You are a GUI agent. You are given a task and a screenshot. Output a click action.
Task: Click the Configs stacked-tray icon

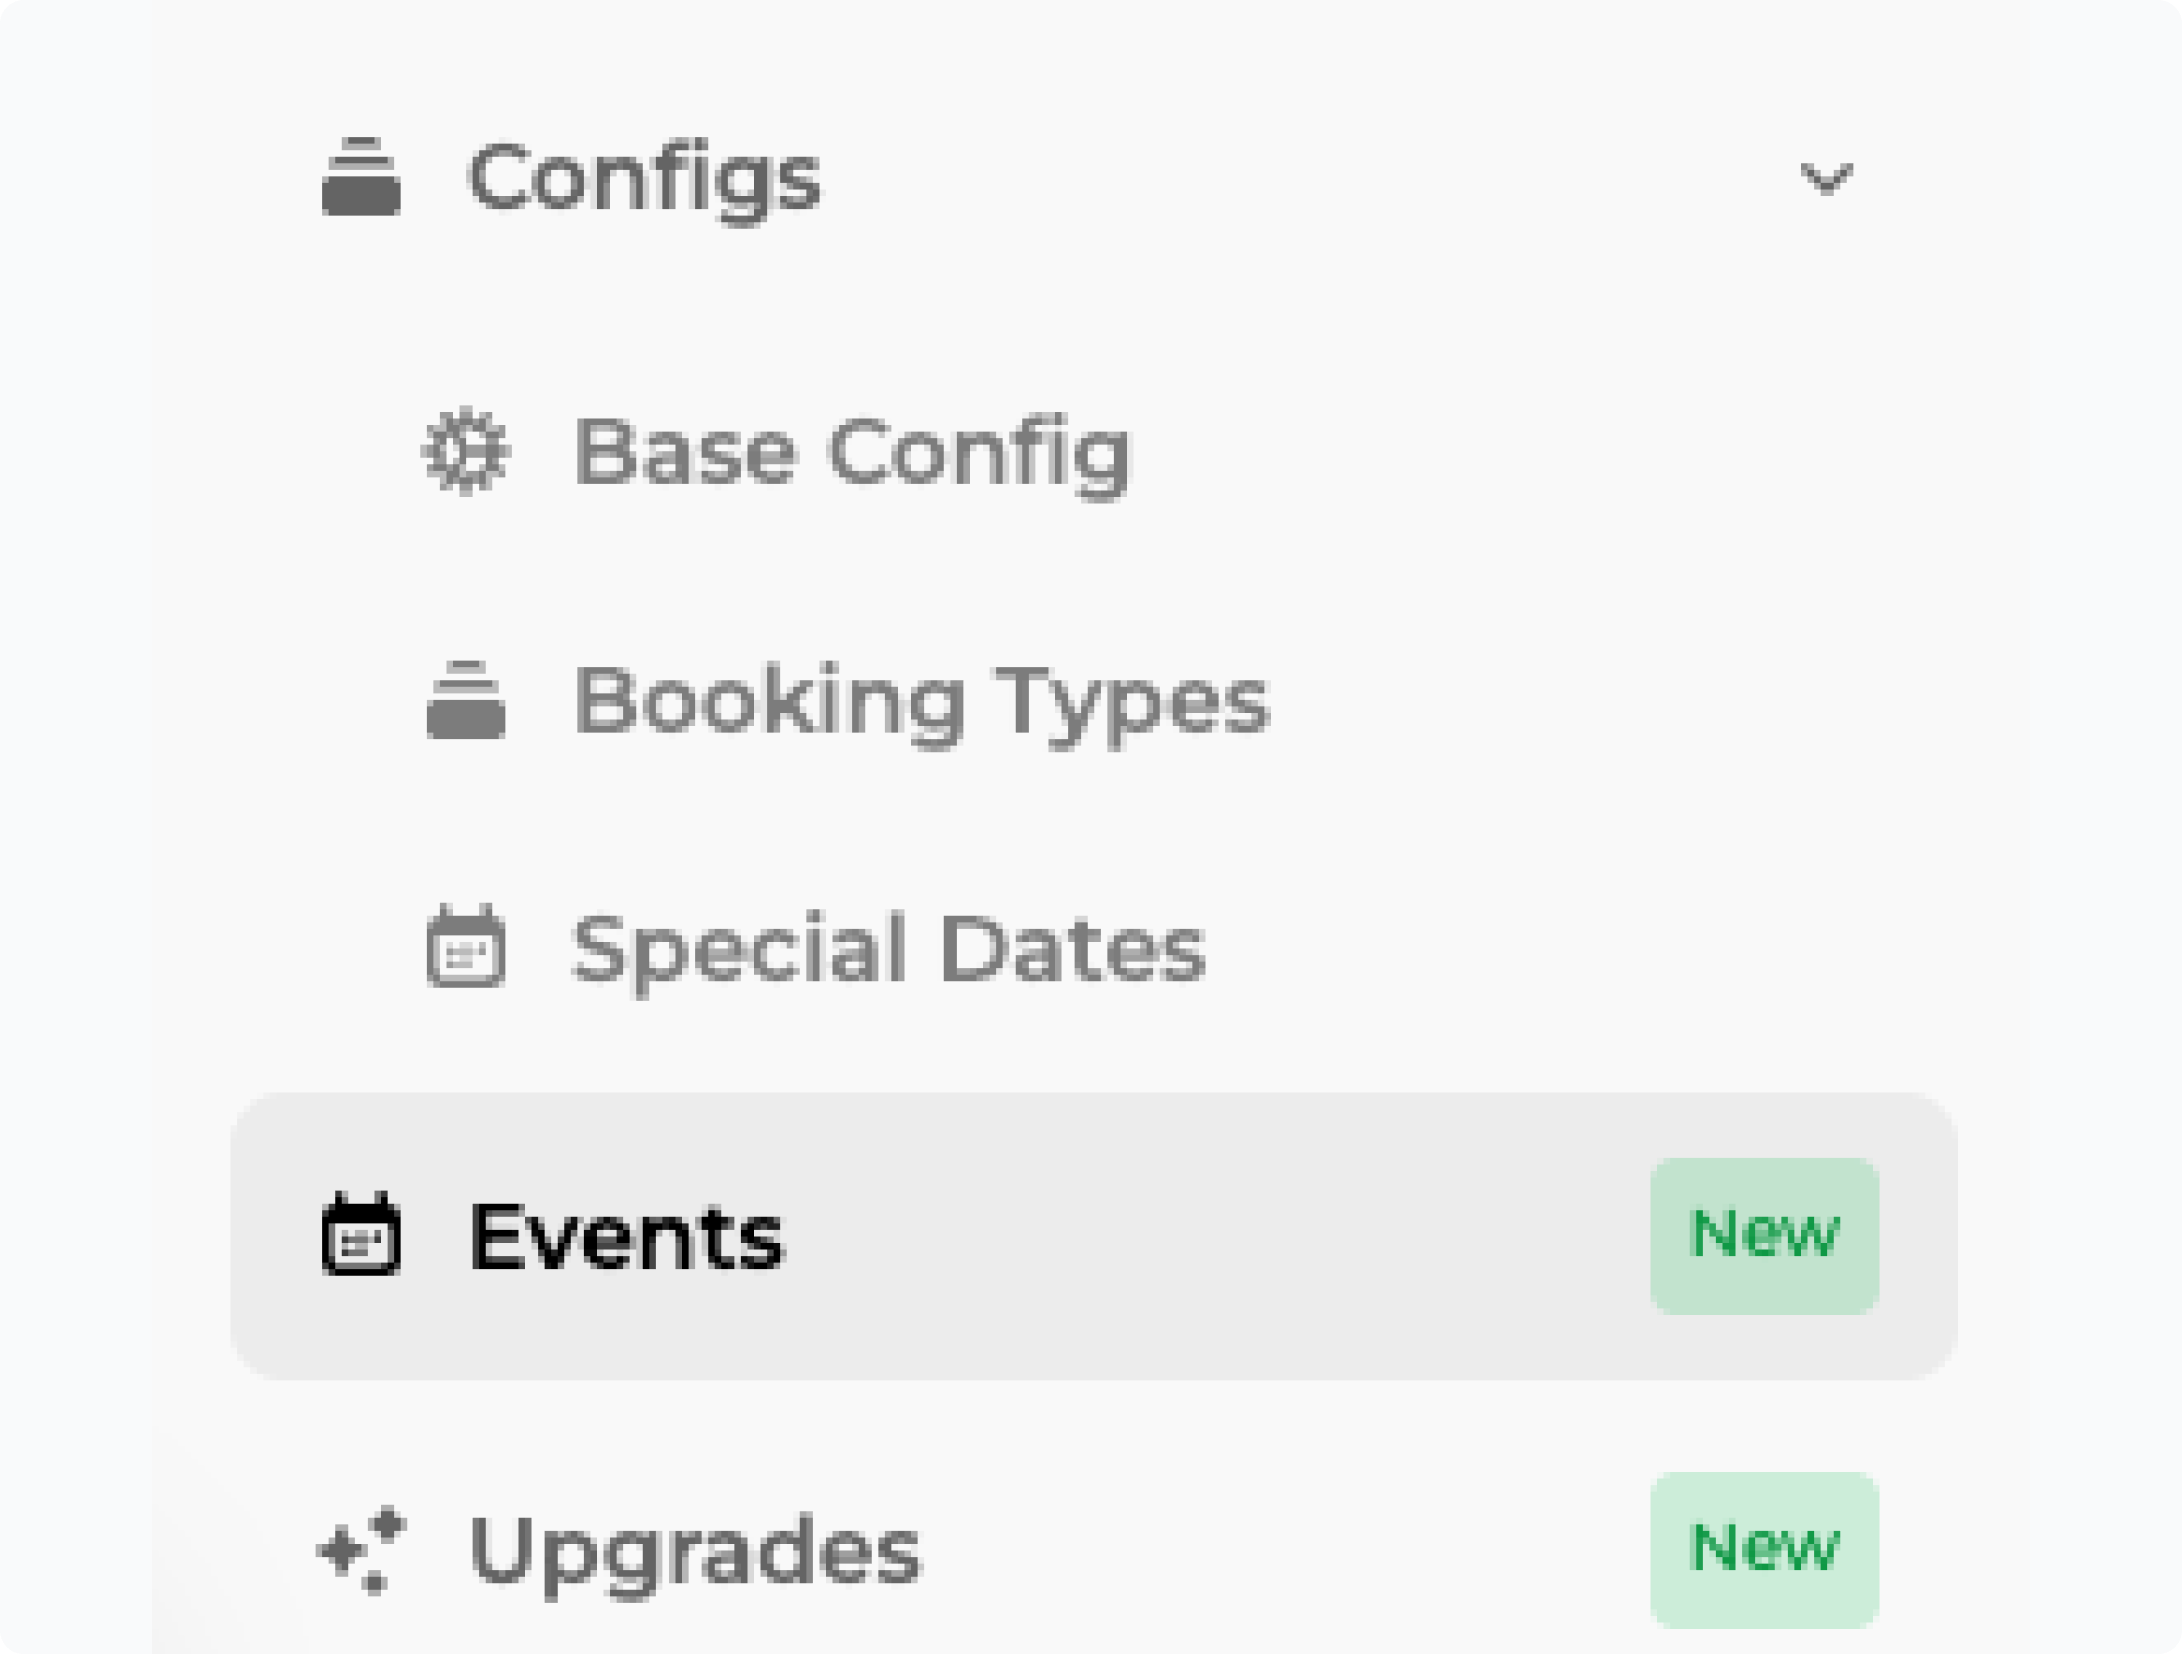click(361, 178)
